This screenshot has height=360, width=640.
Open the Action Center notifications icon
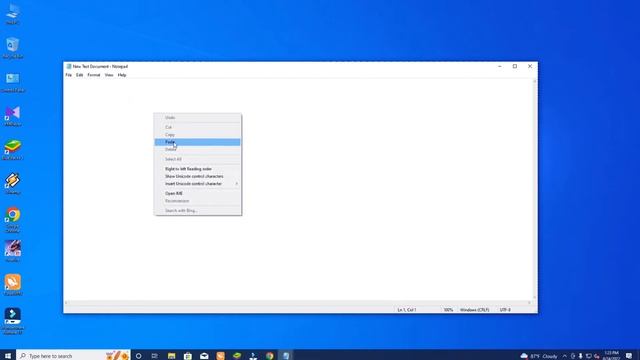click(629, 356)
